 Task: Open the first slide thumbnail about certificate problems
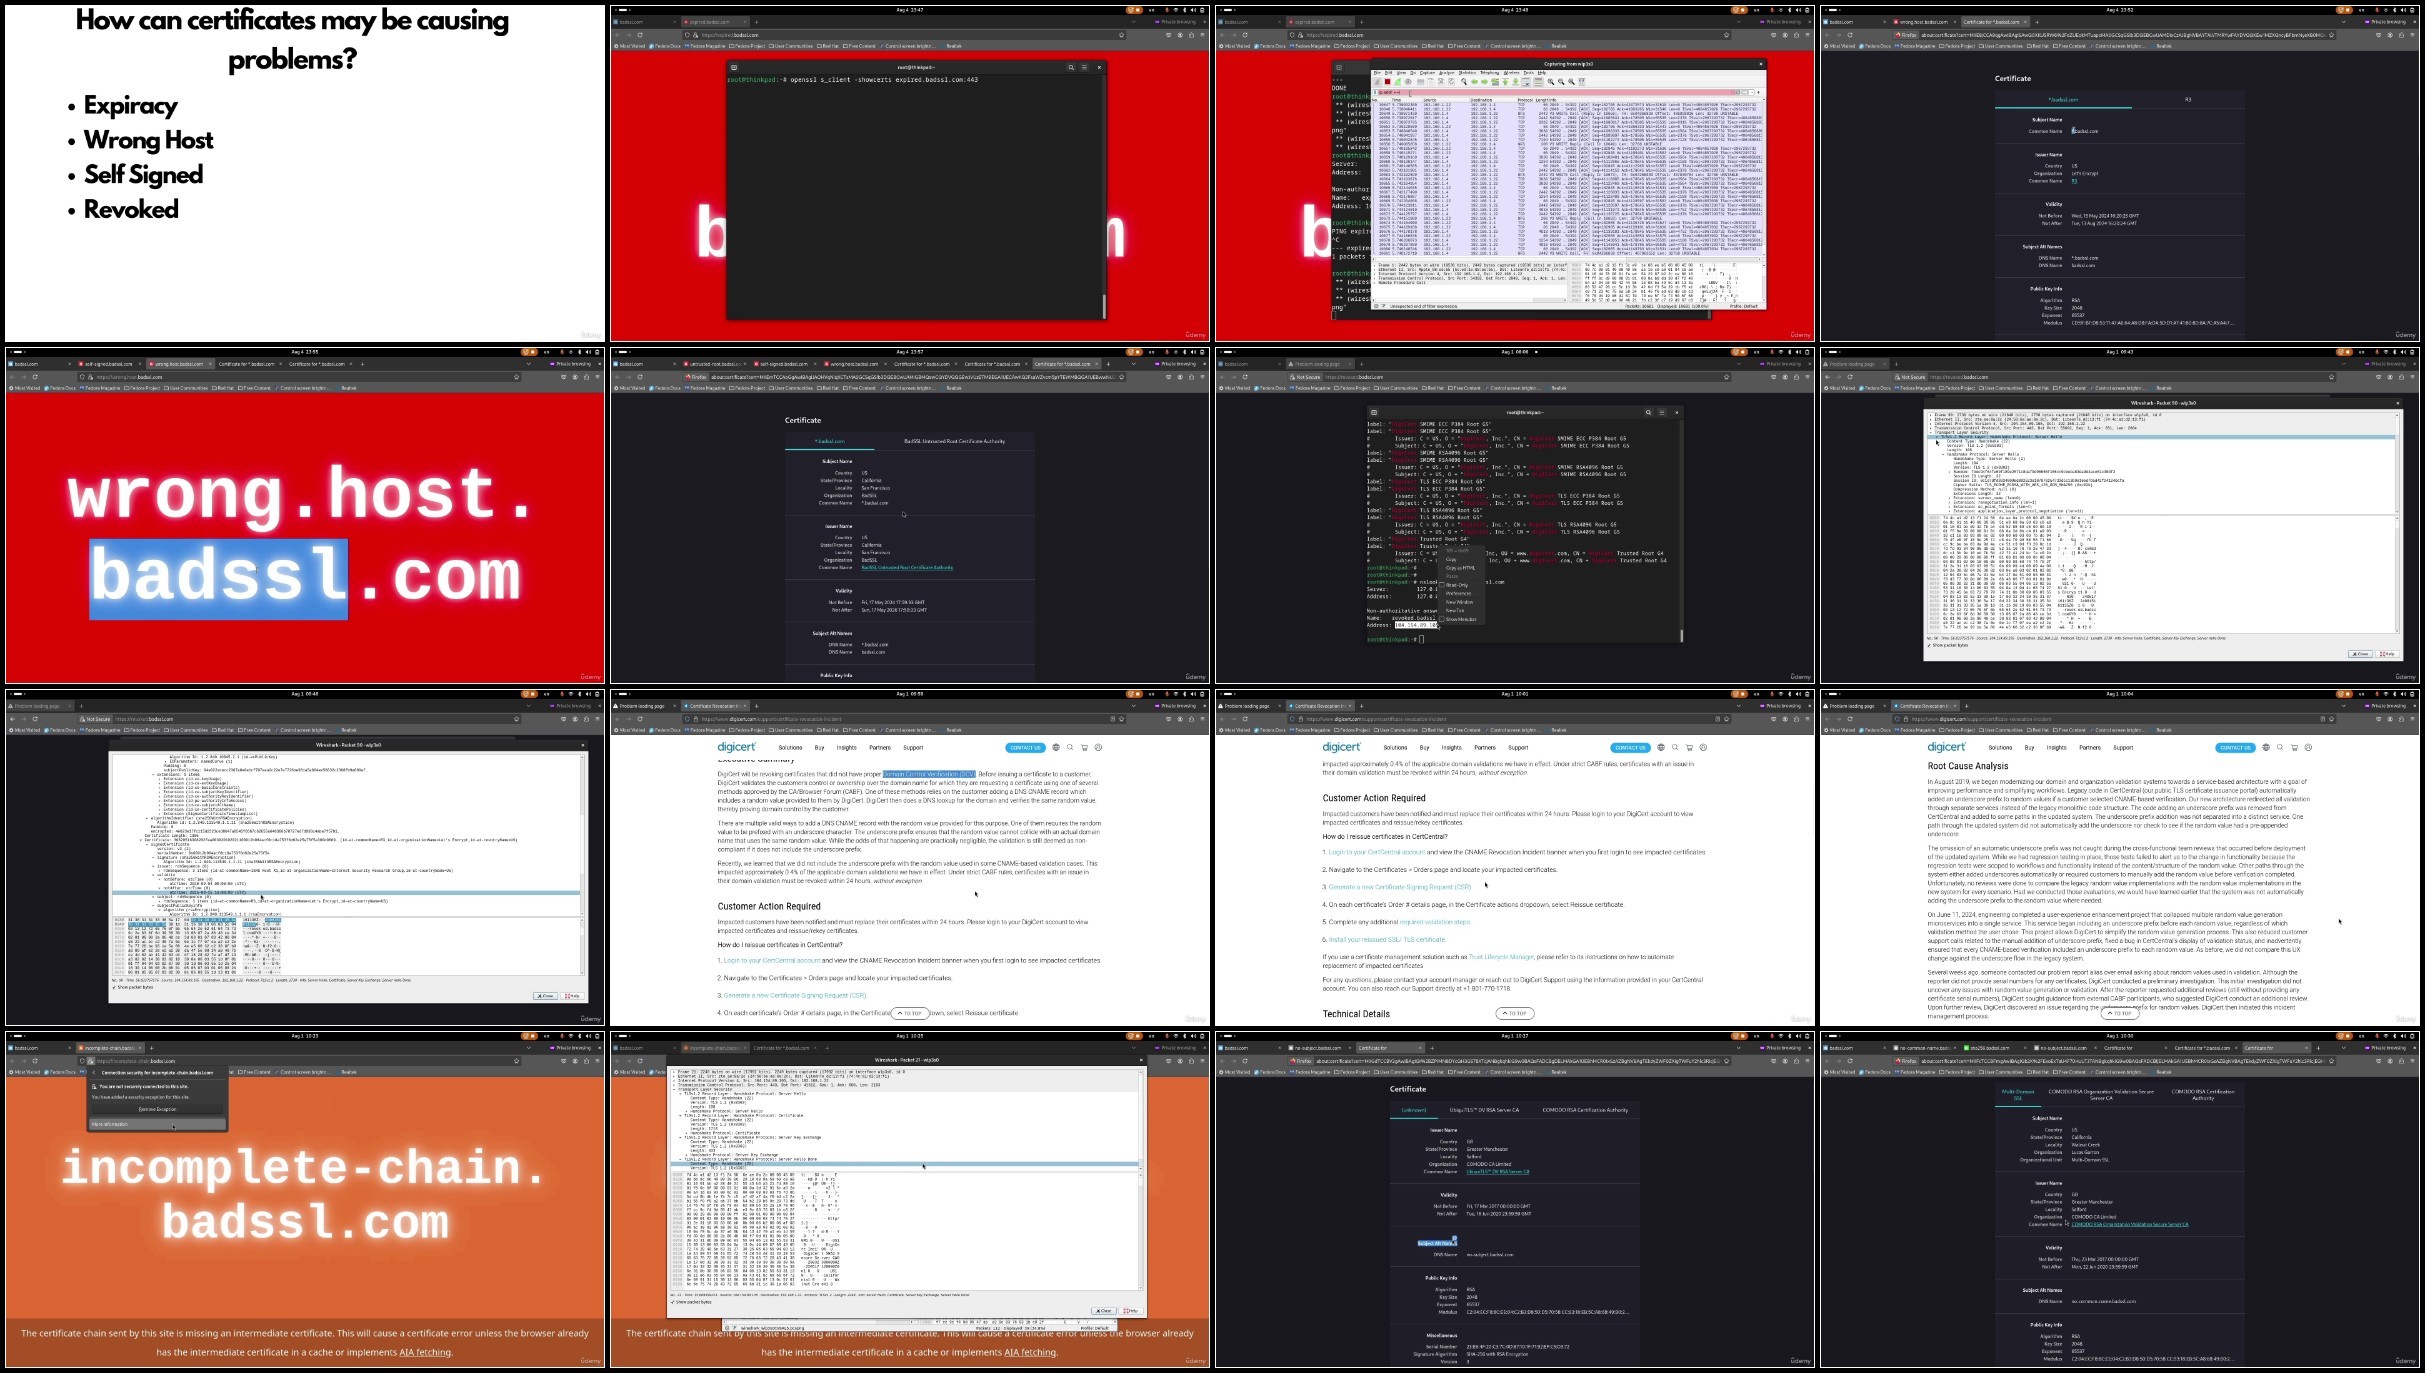[x=304, y=173]
